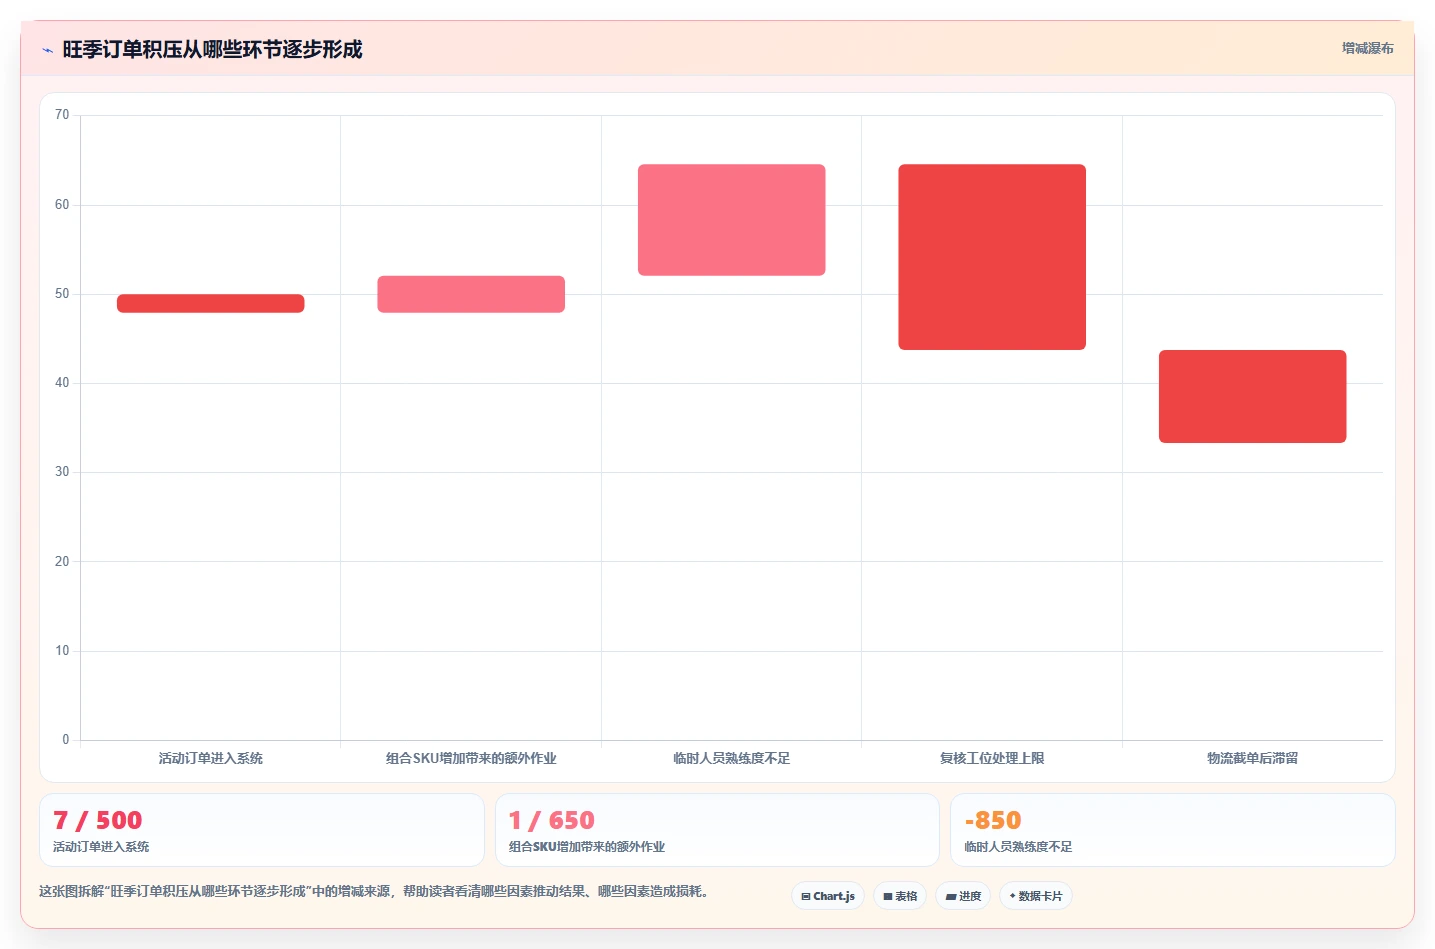Screen dimensions: 1435x949
Task: Click y-axis value 10
Action: (62, 651)
